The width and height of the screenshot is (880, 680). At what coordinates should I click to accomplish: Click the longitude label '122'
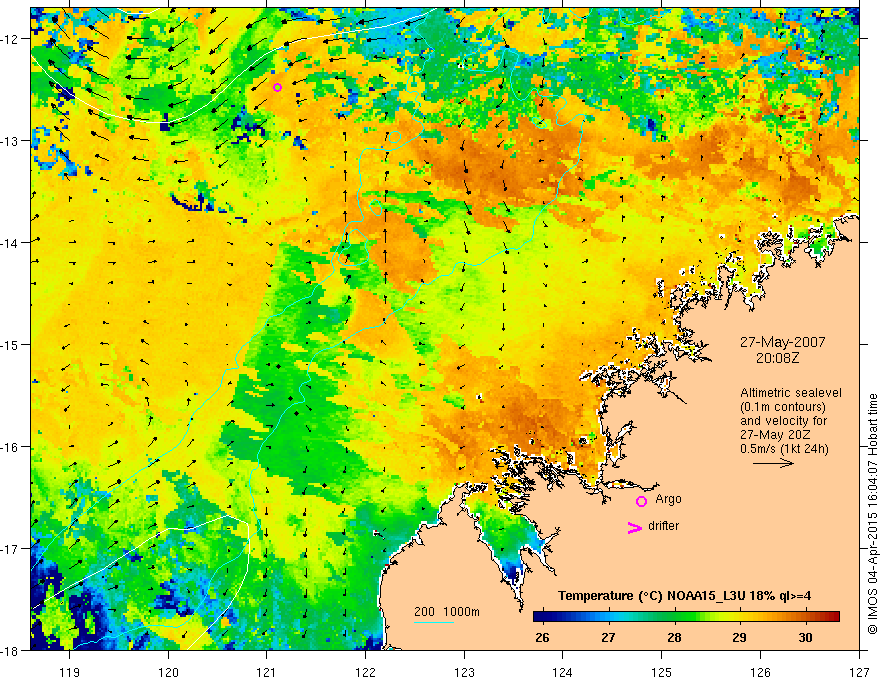pyautogui.click(x=365, y=672)
